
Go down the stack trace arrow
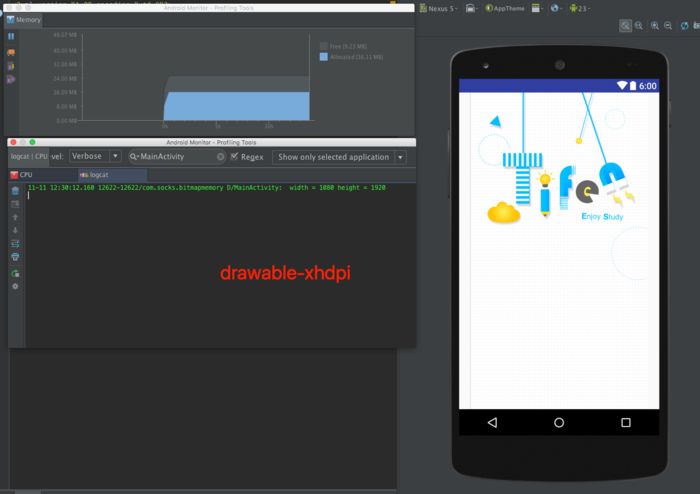(15, 230)
